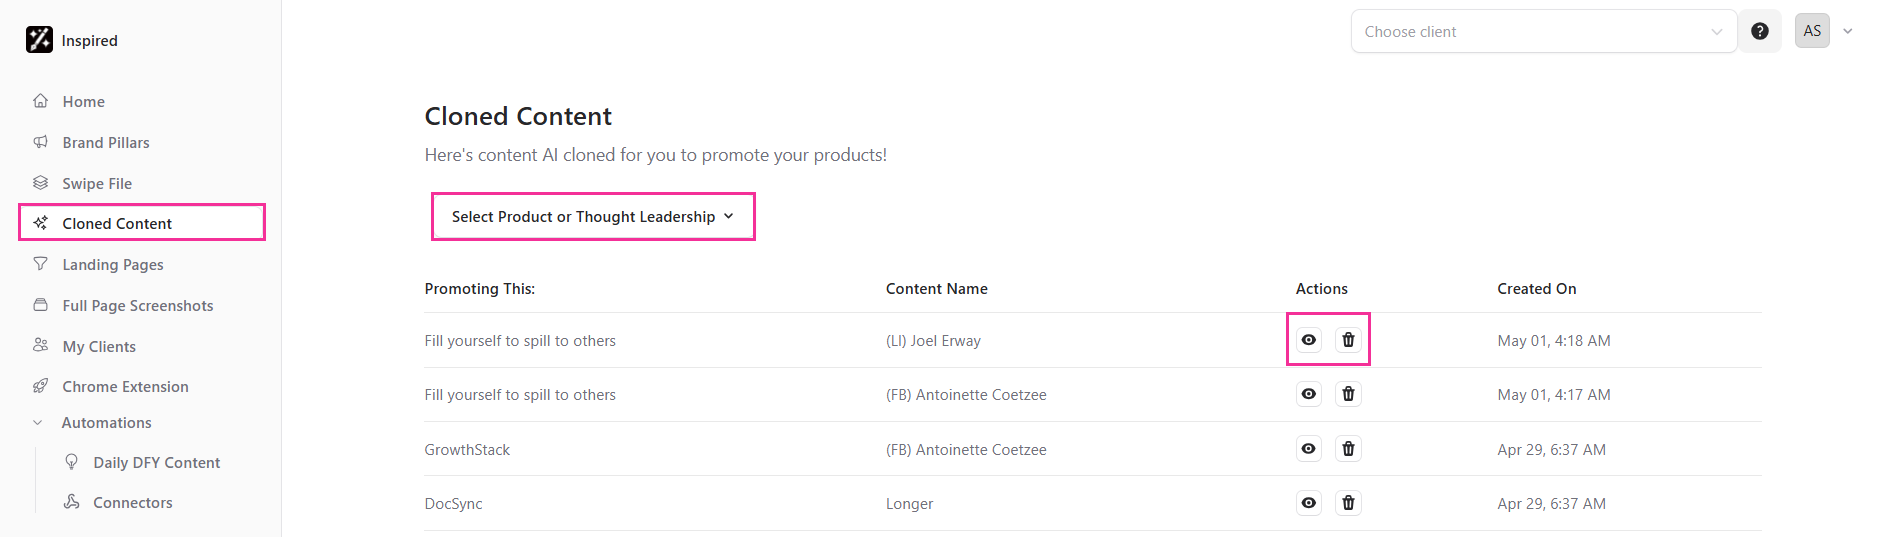This screenshot has height=537, width=1890.
Task: Click the (LI) Joel Erway content name
Action: (x=933, y=341)
